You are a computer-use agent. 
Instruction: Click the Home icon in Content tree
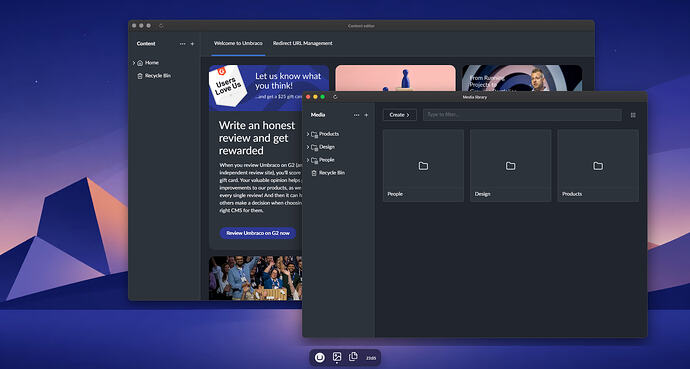140,63
